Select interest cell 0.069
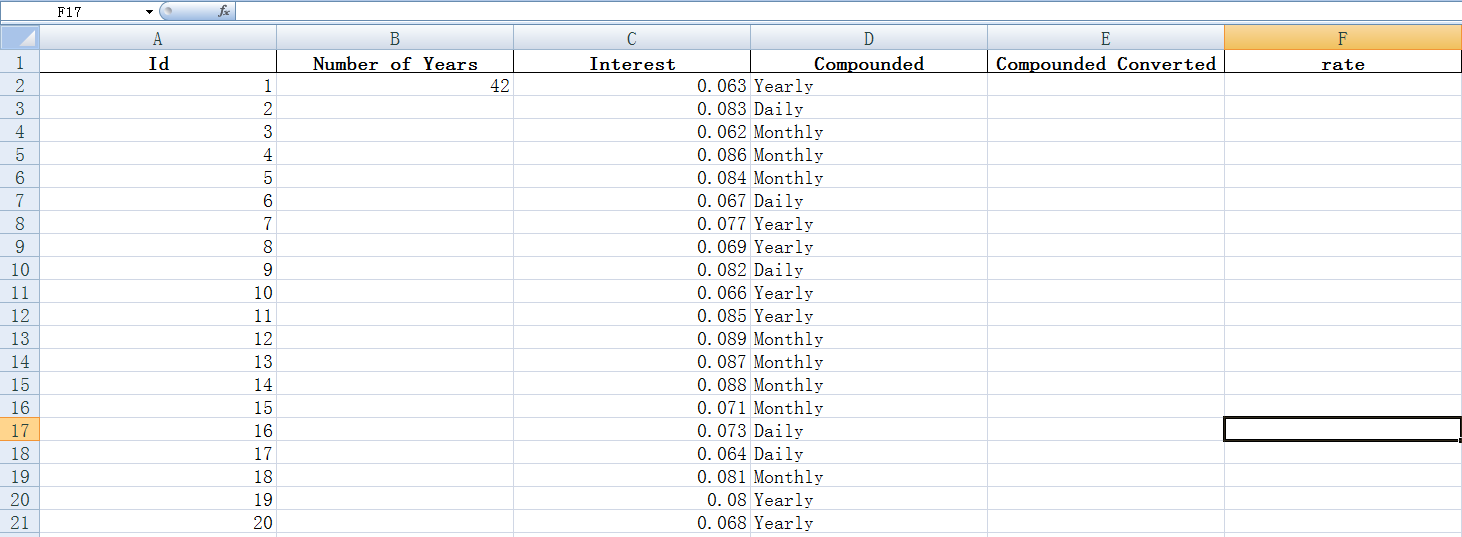The image size is (1462, 537). tap(632, 246)
